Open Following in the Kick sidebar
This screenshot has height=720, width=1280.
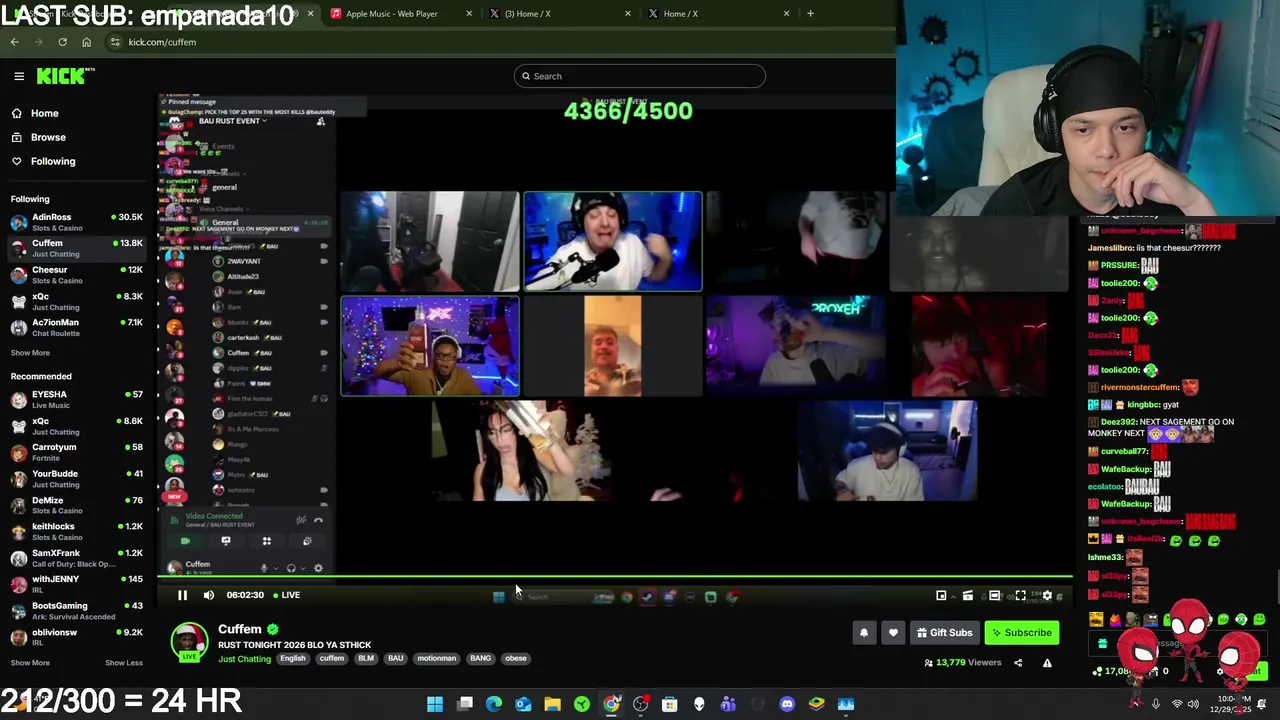(x=52, y=161)
